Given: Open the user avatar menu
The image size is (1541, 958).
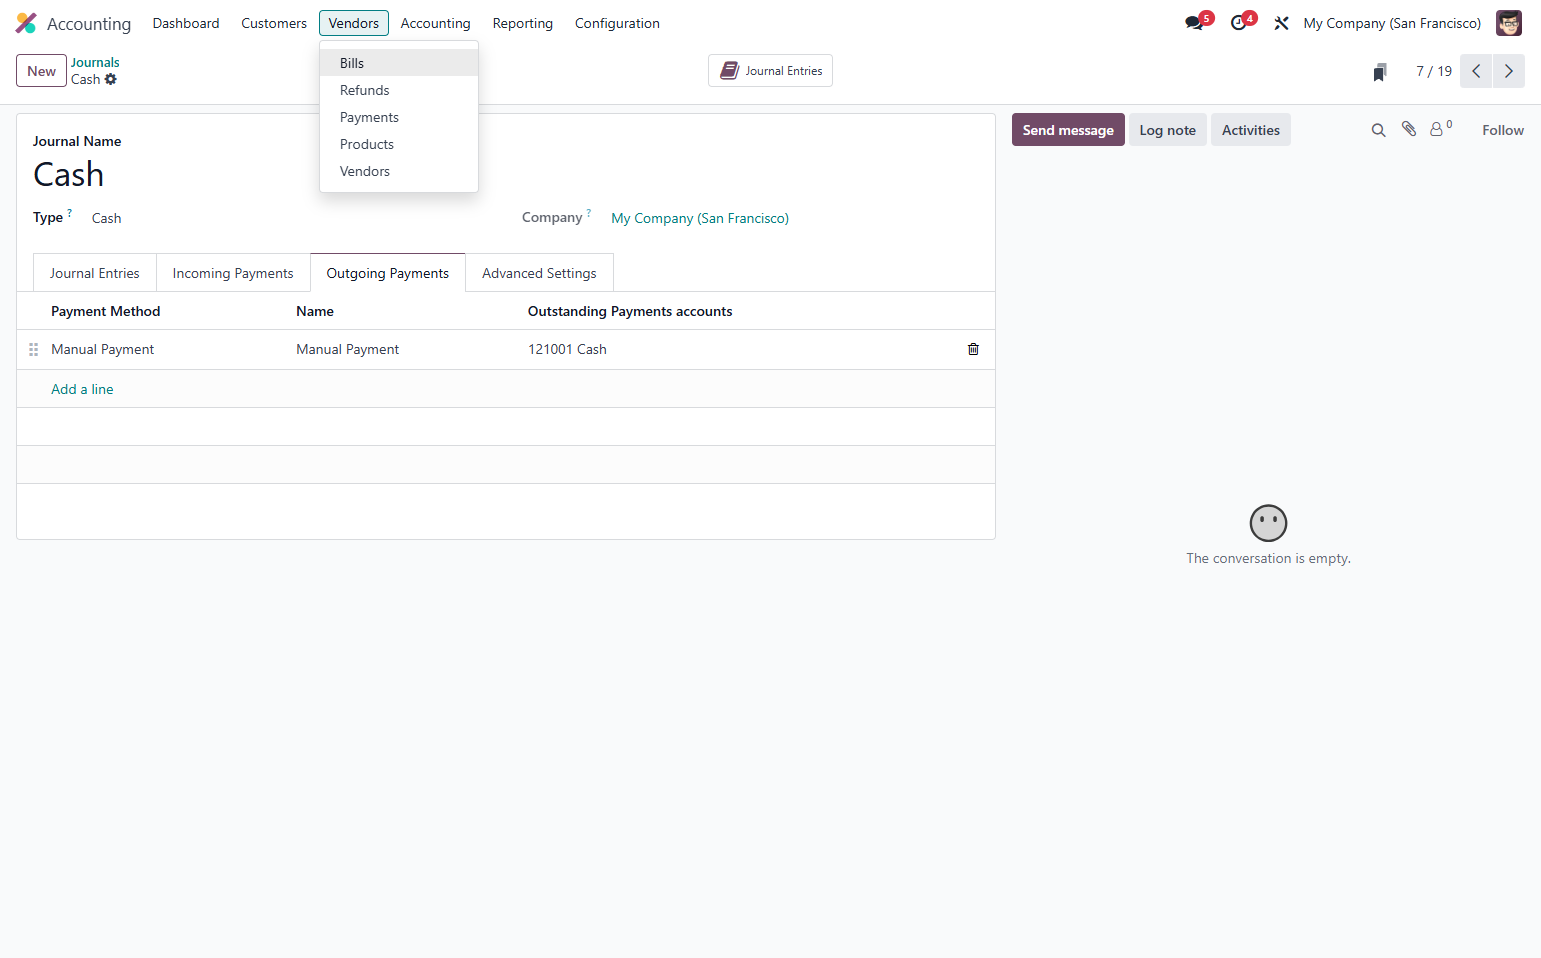Looking at the screenshot, I should point(1508,23).
